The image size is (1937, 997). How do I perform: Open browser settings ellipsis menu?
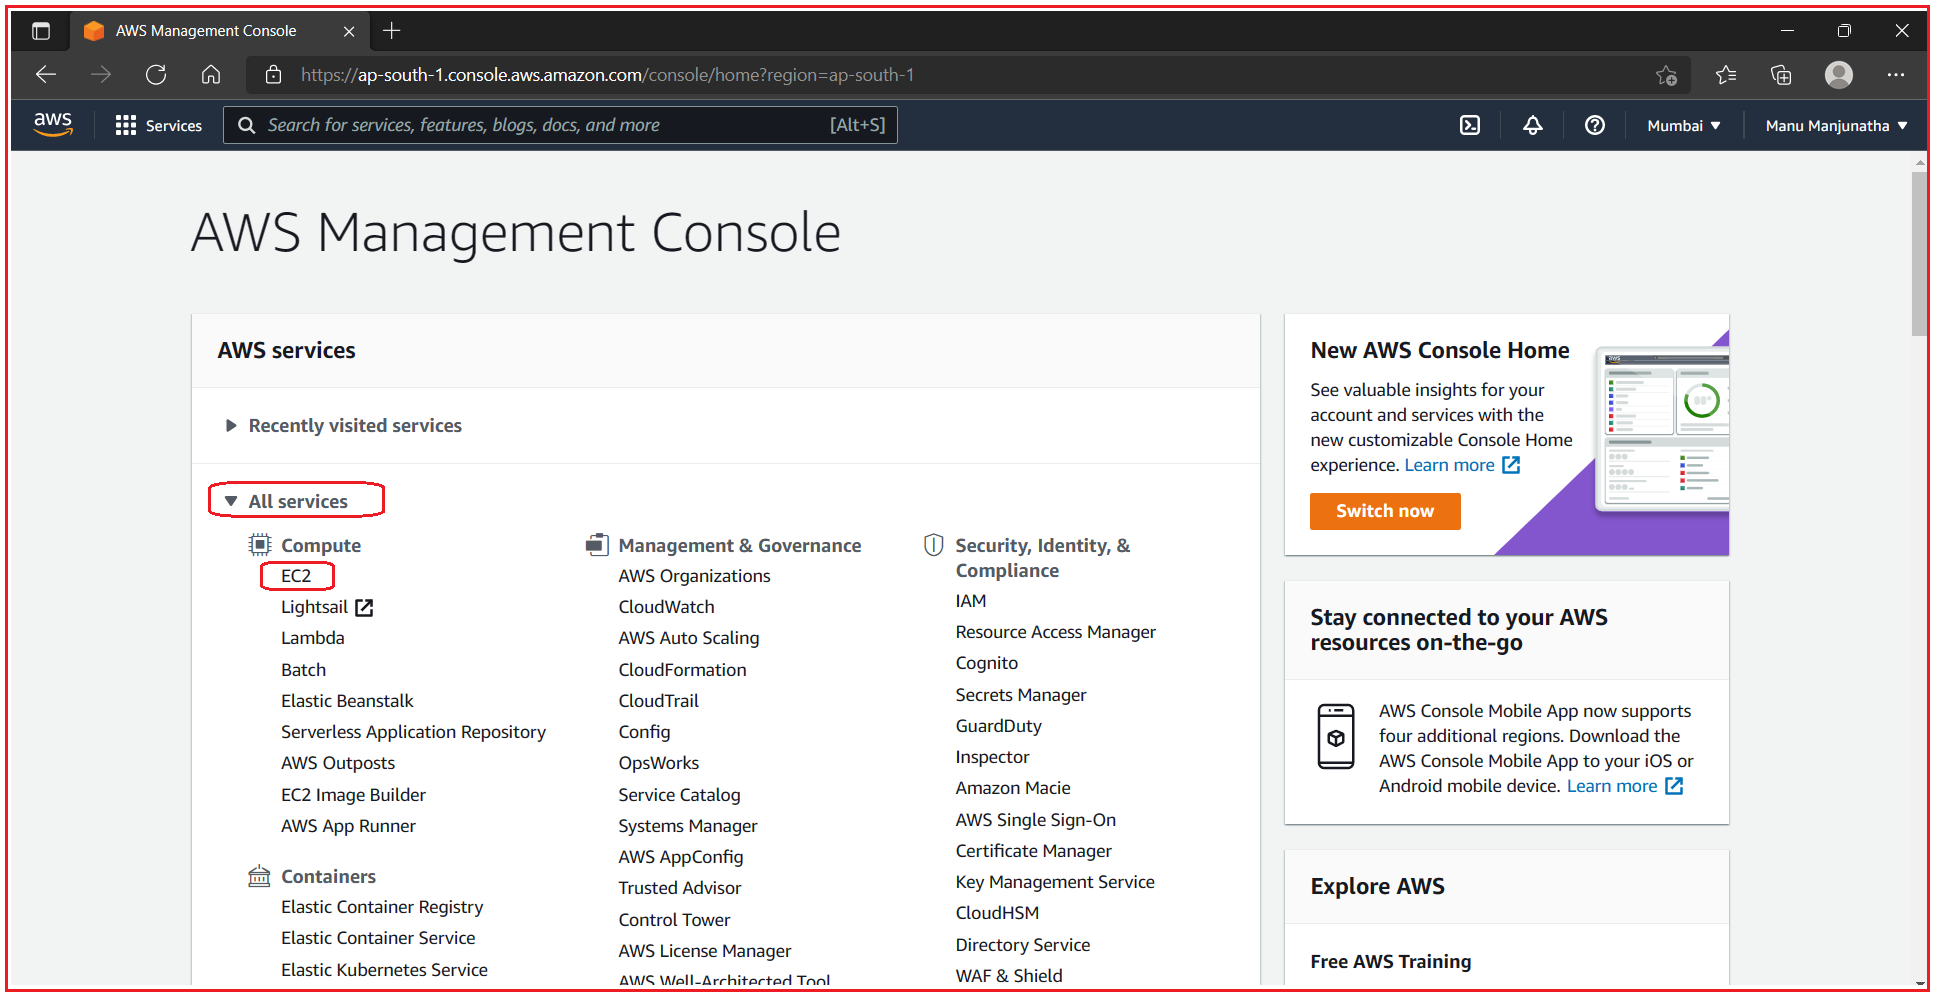click(1896, 75)
